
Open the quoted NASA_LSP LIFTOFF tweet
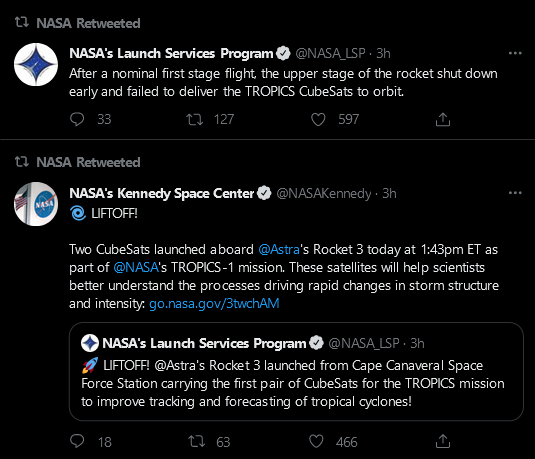(296, 371)
